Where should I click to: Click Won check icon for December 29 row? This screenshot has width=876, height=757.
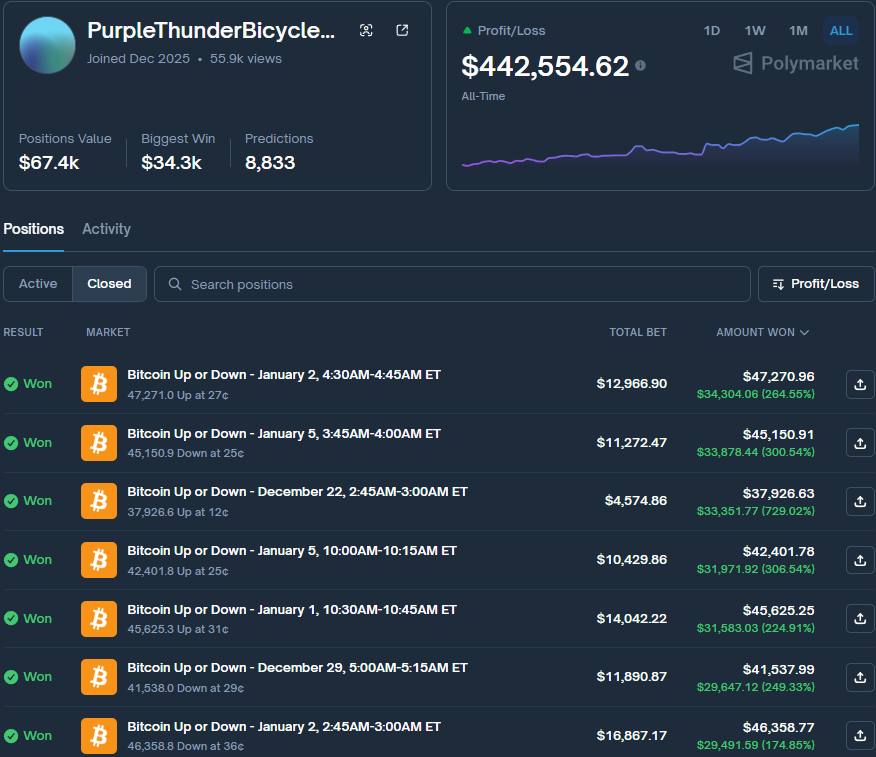[11, 677]
